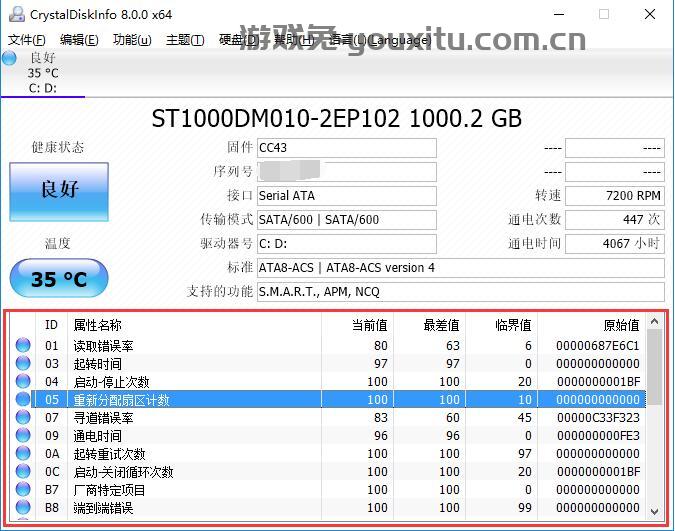The image size is (675, 531).
Task: Click the serial number field
Action: (347, 172)
